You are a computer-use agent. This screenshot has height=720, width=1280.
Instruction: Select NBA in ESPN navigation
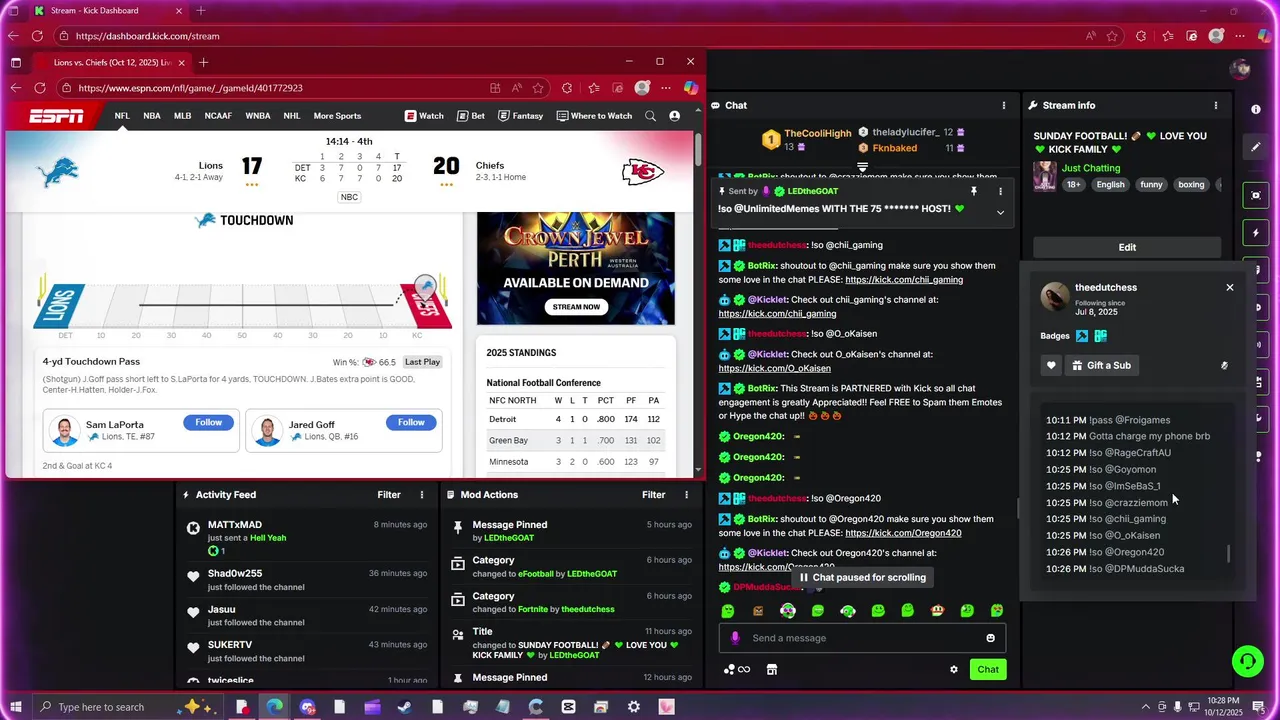pyautogui.click(x=152, y=116)
